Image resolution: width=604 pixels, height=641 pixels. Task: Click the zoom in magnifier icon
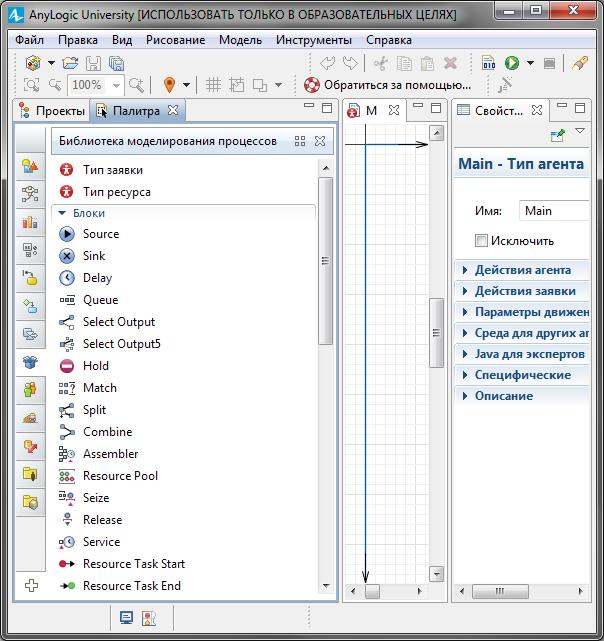(x=136, y=85)
